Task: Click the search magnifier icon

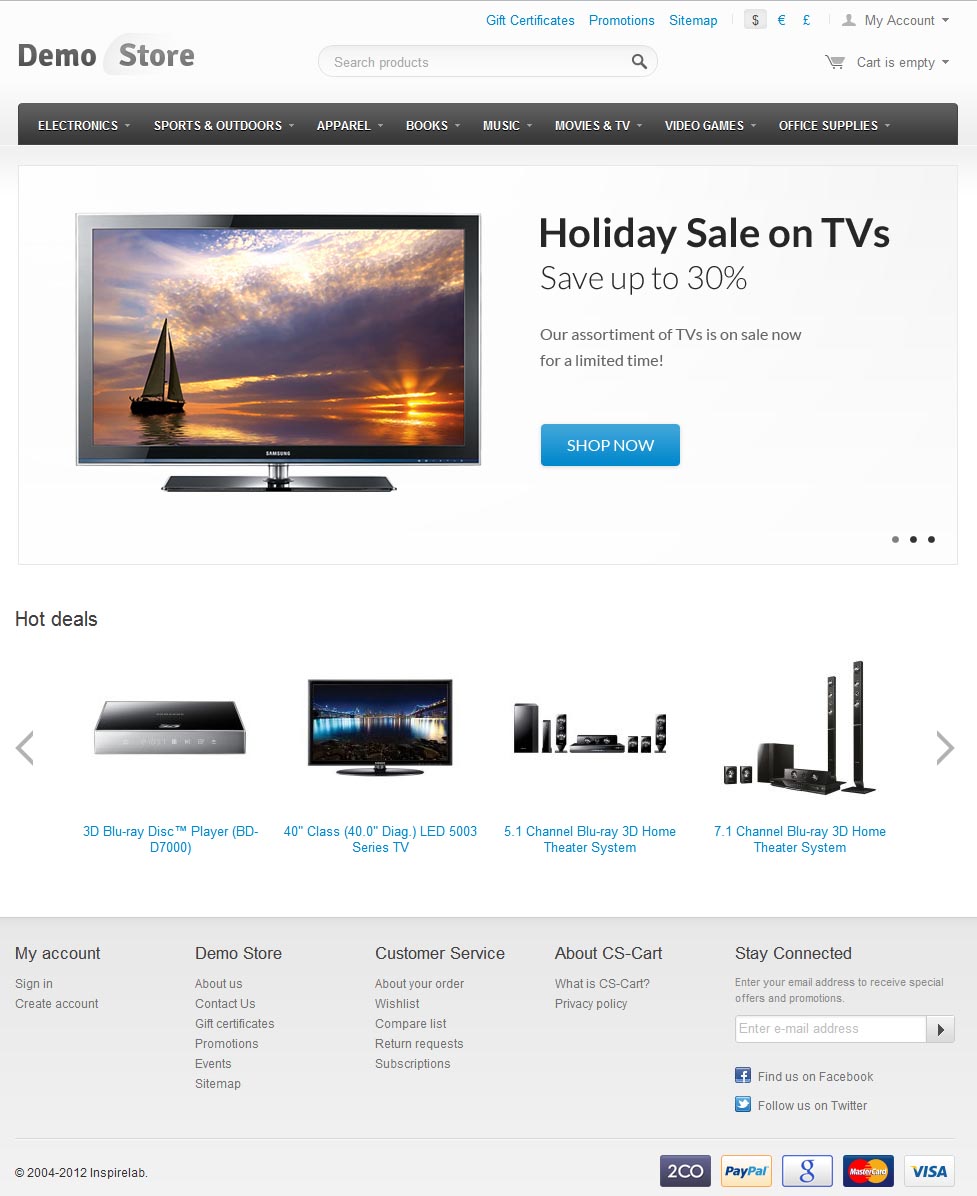Action: click(639, 62)
